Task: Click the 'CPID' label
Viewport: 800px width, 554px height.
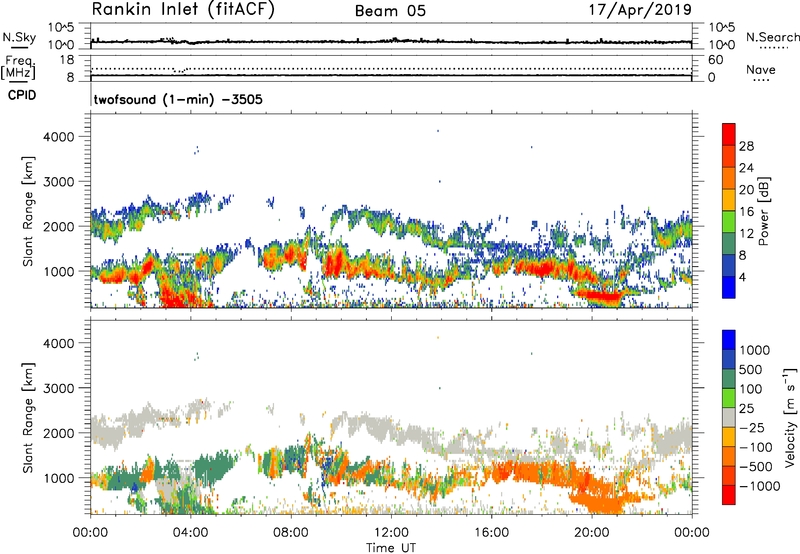Action: point(22,95)
